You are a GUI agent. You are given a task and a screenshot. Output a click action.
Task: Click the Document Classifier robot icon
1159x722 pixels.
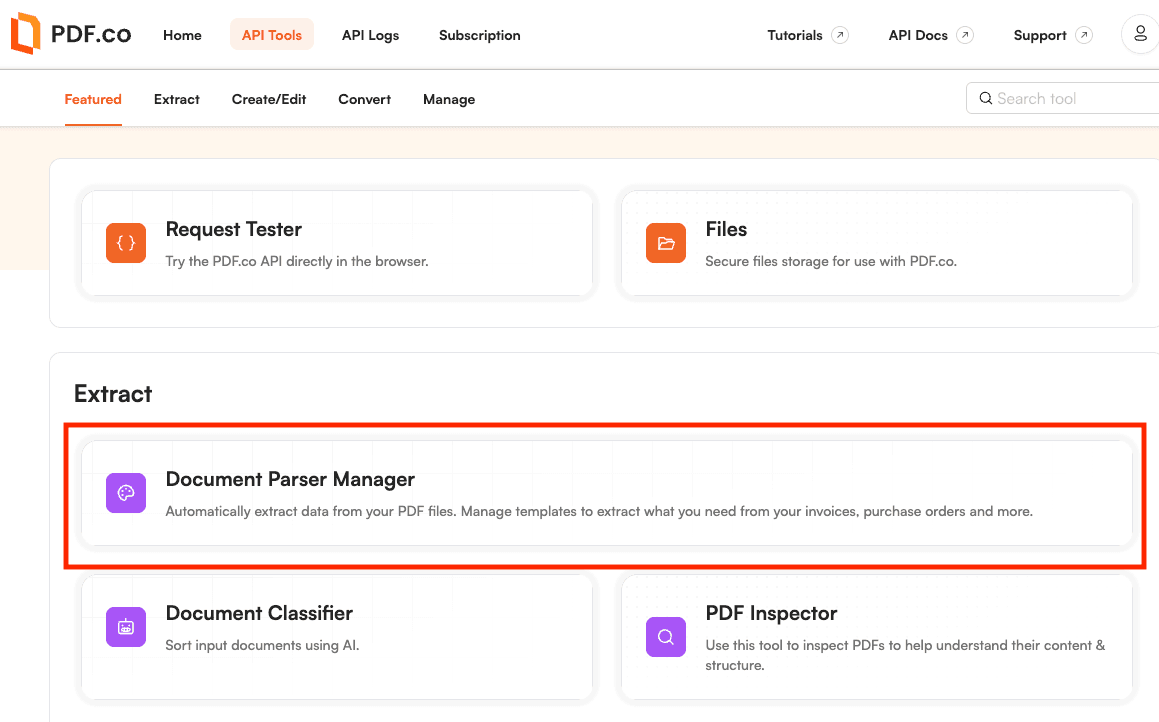click(x=126, y=627)
